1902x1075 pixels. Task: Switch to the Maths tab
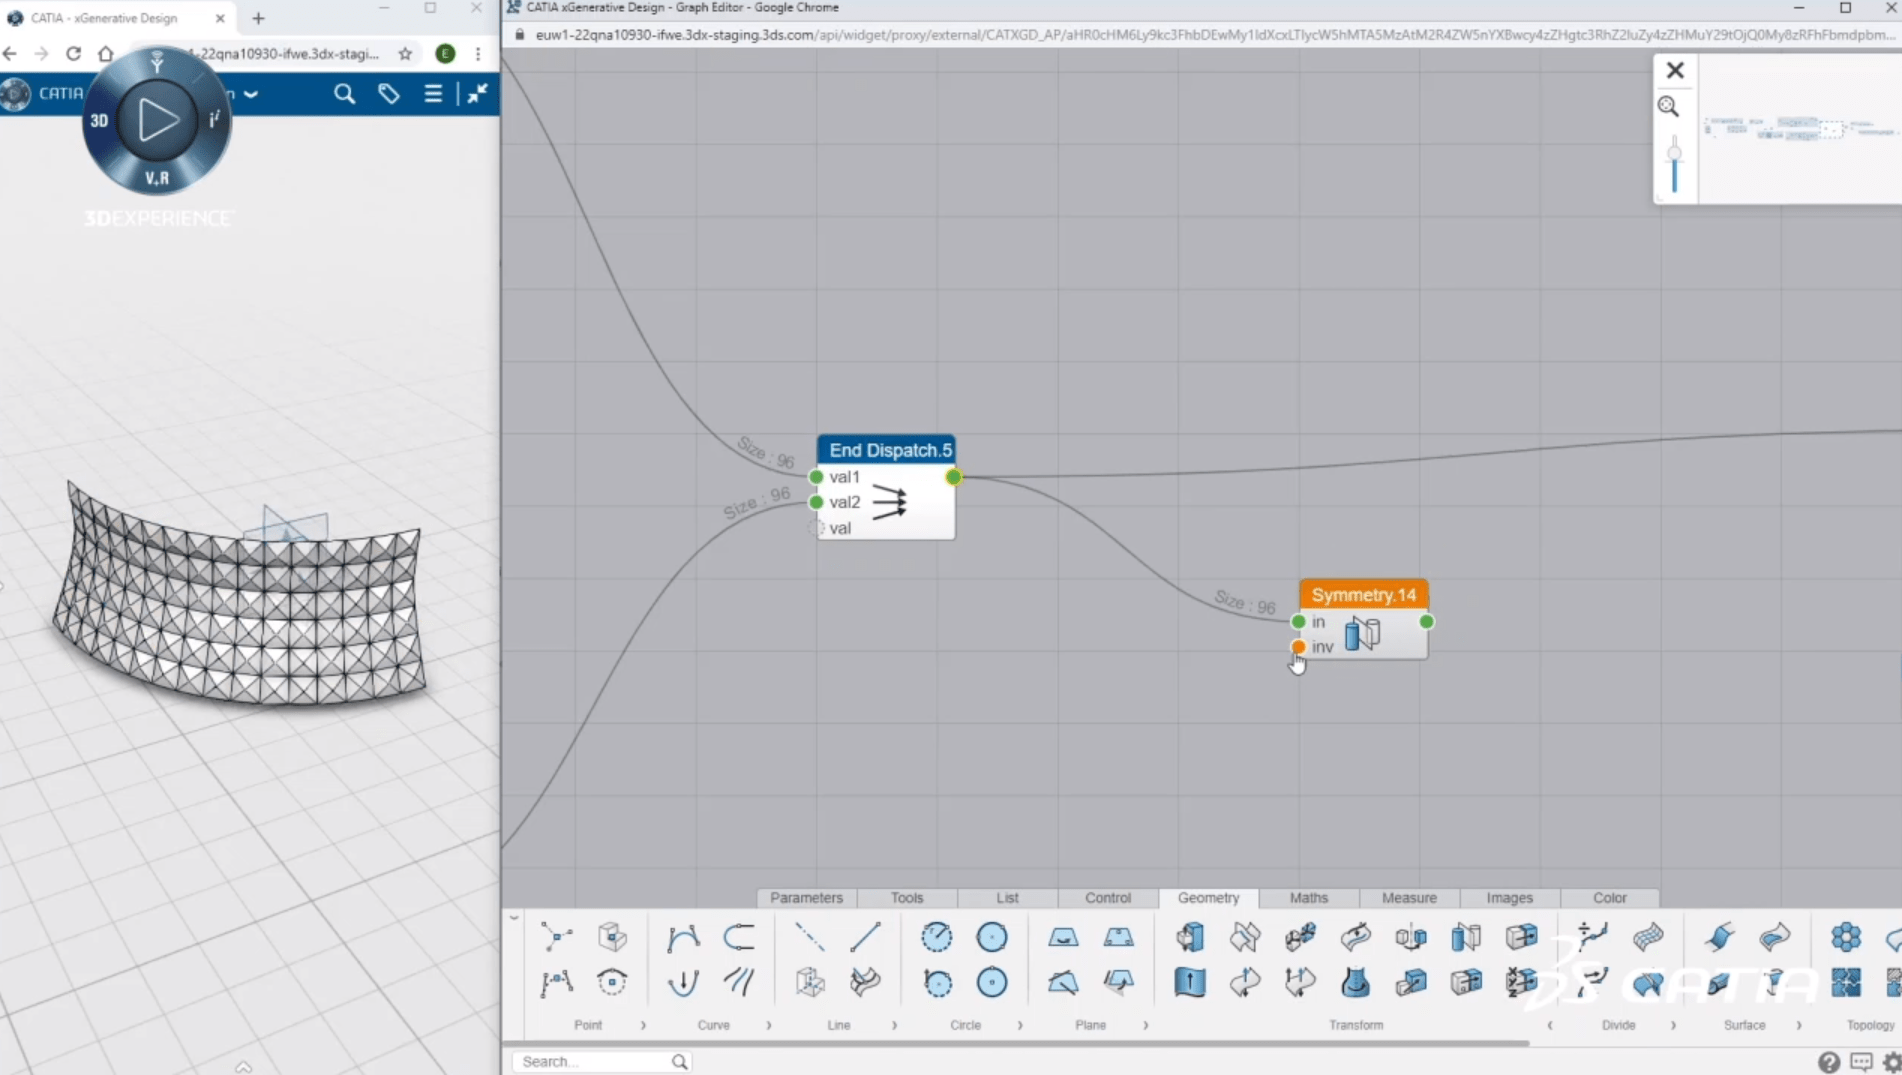pyautogui.click(x=1309, y=898)
